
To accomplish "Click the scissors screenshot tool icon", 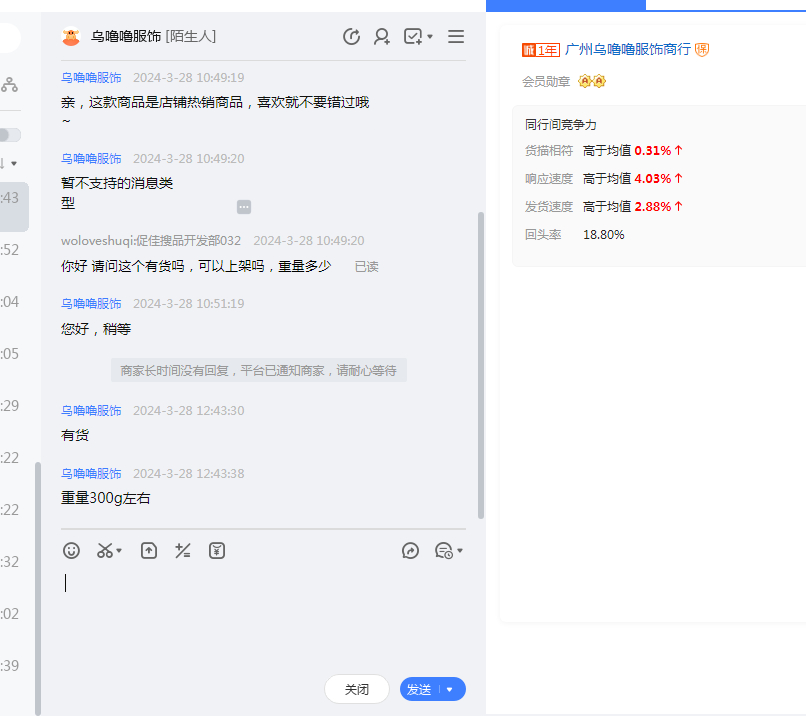I will pos(104,551).
